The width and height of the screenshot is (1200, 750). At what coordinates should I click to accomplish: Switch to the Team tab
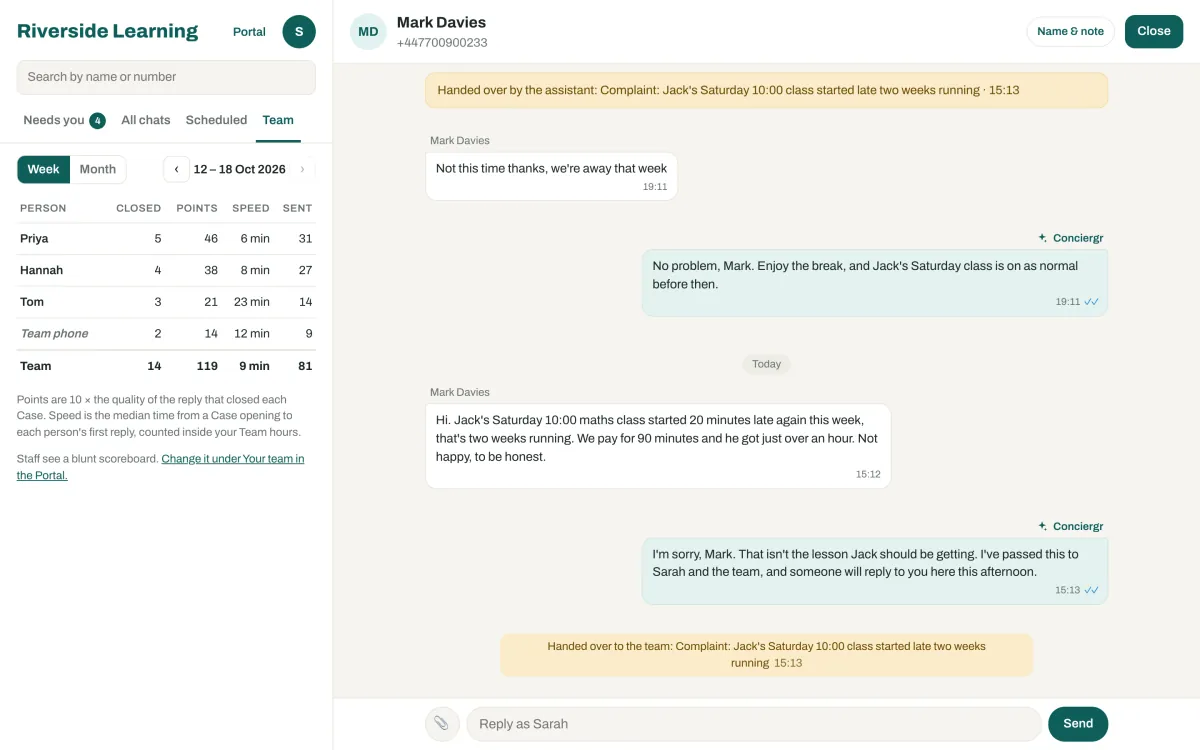[x=278, y=120]
